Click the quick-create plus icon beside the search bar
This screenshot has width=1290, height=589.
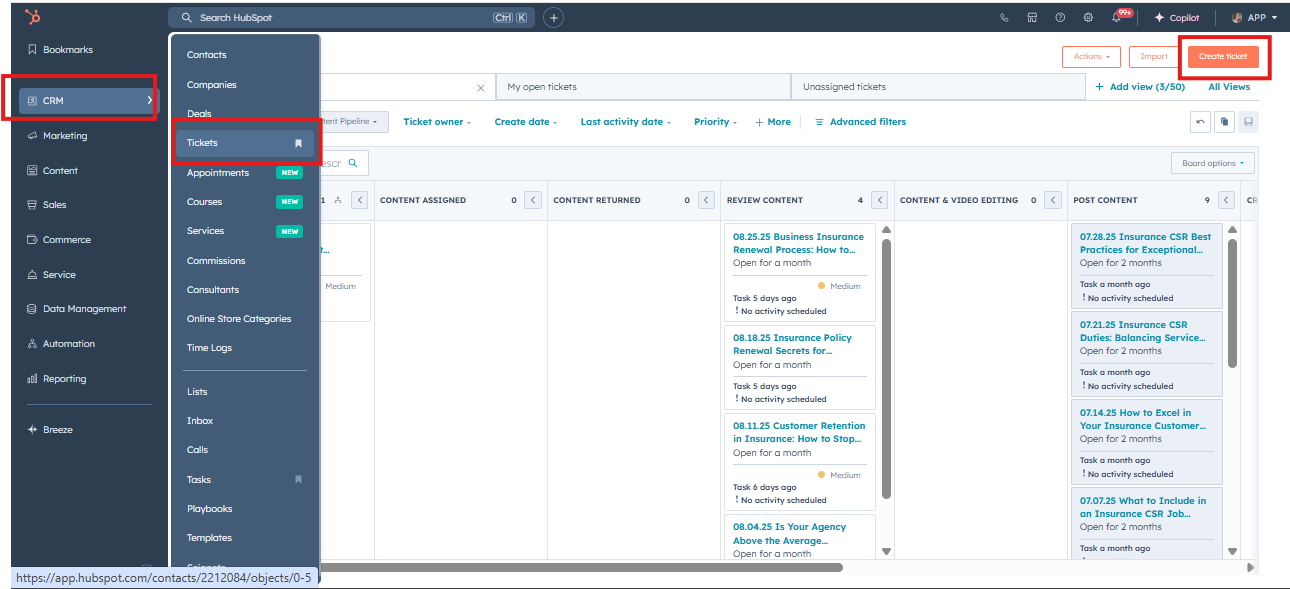[x=553, y=18]
